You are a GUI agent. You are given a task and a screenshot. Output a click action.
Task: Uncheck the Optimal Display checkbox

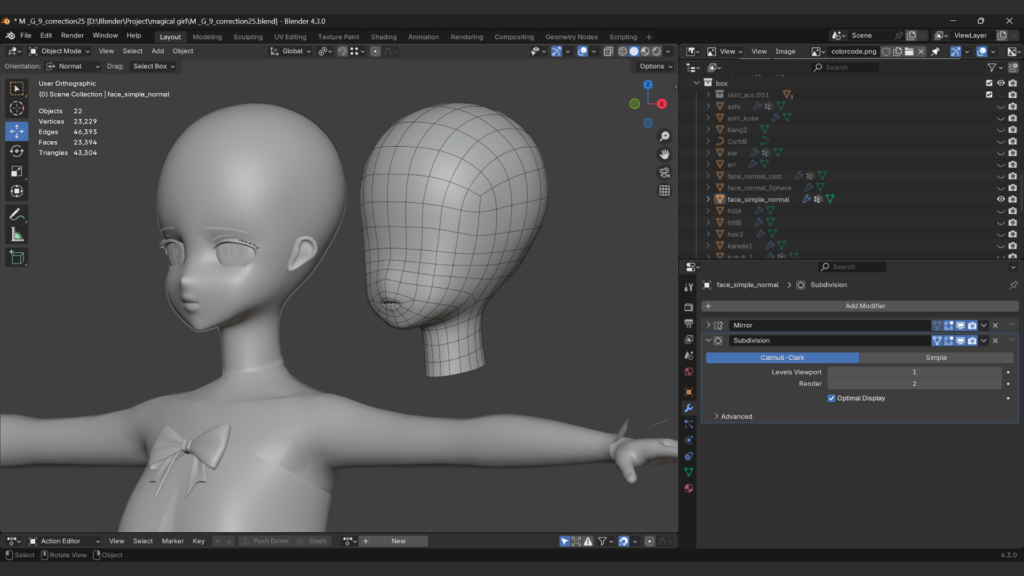pyautogui.click(x=832, y=398)
